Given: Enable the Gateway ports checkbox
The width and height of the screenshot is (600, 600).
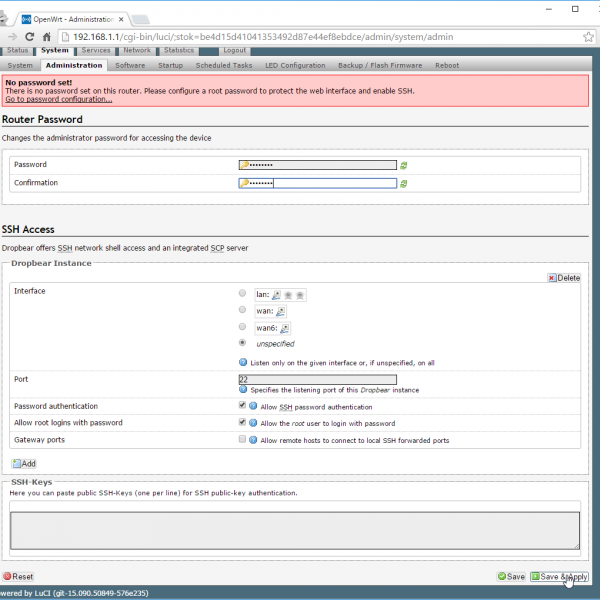Looking at the screenshot, I should tap(242, 440).
